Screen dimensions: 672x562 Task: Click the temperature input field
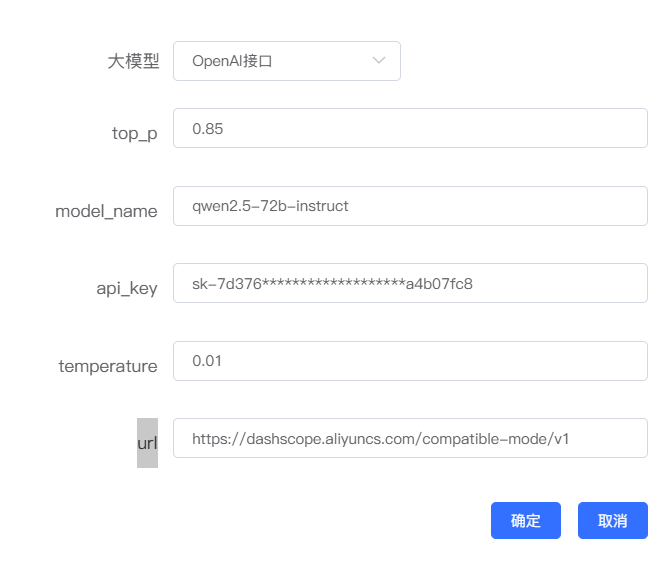[410, 361]
